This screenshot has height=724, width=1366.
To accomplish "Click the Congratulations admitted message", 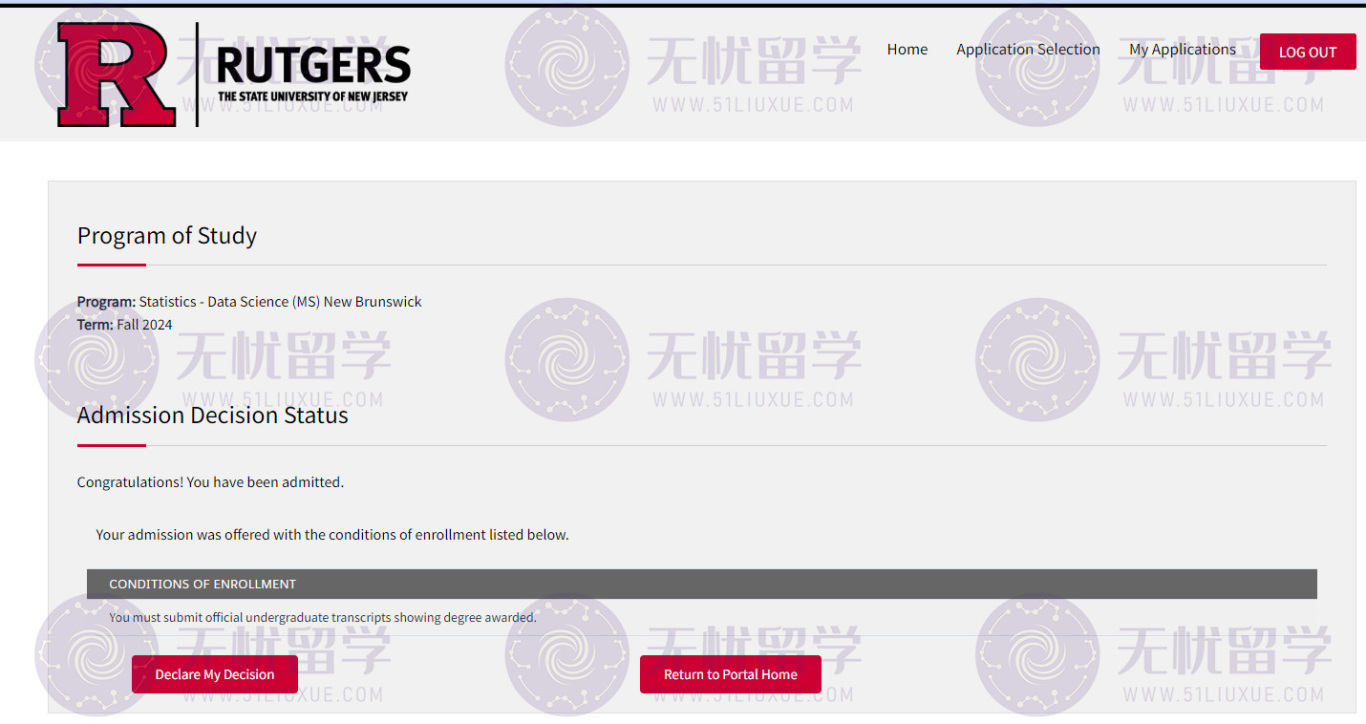I will click(210, 482).
